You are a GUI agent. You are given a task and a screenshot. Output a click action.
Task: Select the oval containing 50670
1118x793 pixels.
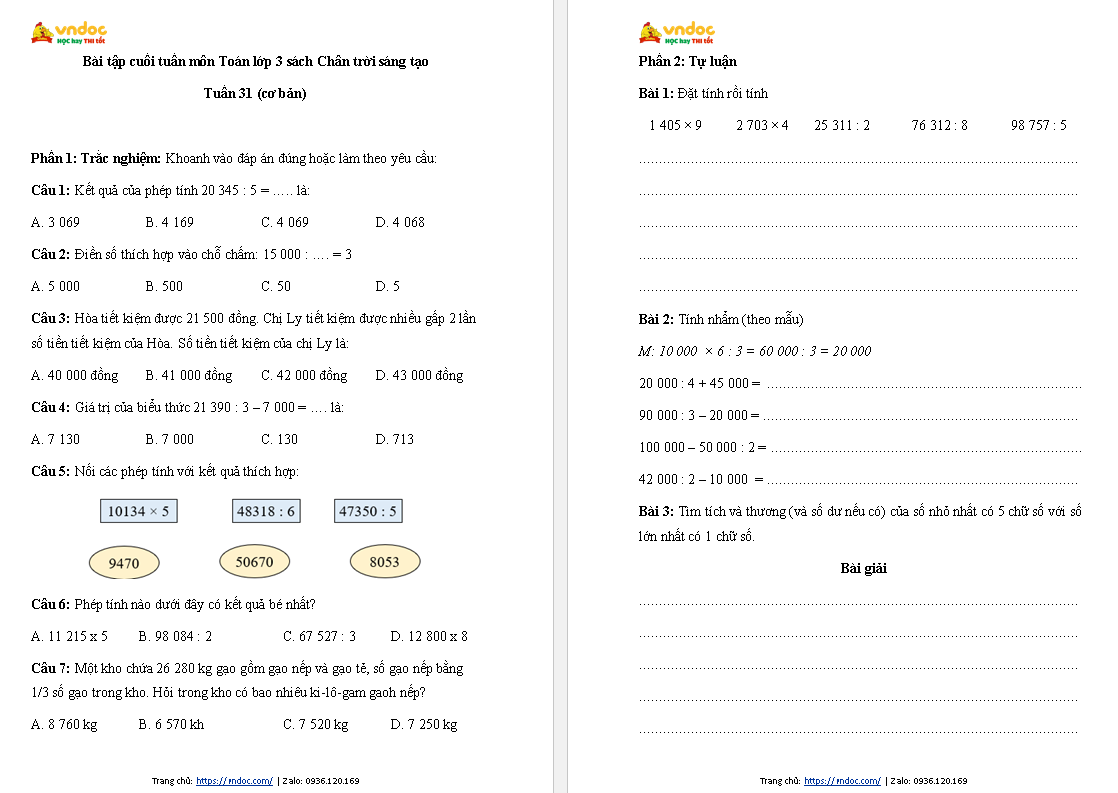pyautogui.click(x=254, y=562)
